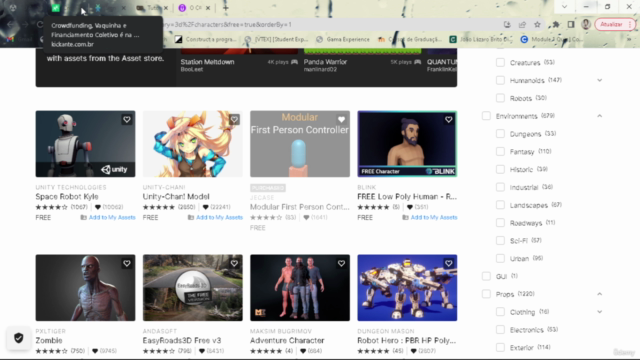Open the Module 1 Quiz bookmark
The height and width of the screenshot is (360, 640).
(552, 40)
